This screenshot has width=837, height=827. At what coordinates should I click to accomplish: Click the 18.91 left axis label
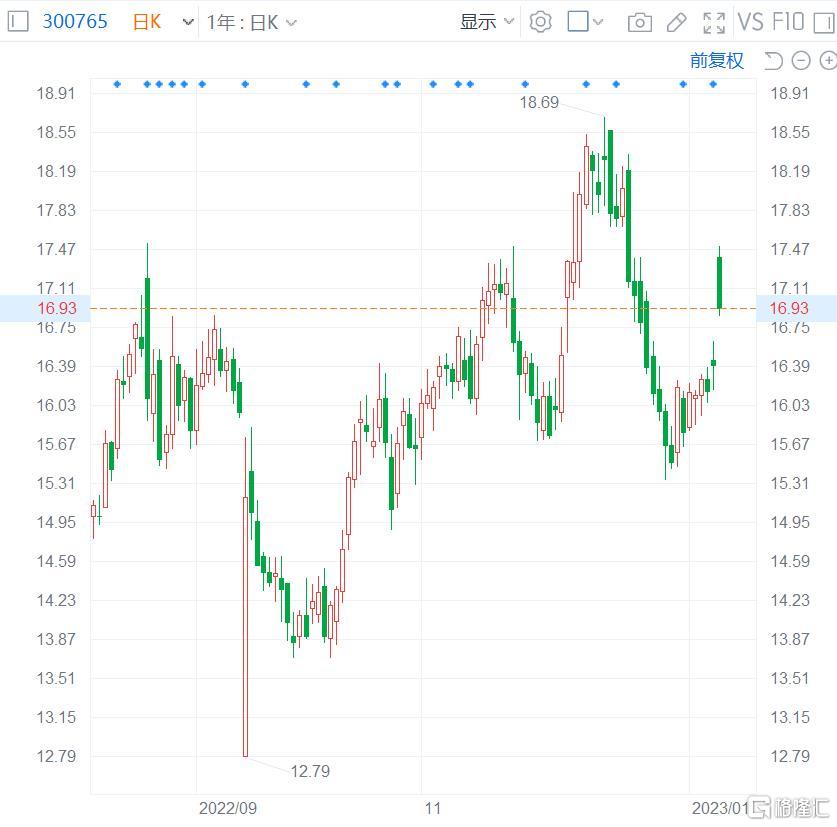tap(56, 93)
